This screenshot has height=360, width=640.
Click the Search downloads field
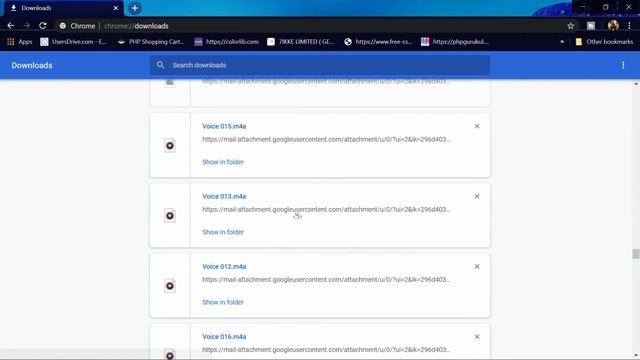coord(320,65)
